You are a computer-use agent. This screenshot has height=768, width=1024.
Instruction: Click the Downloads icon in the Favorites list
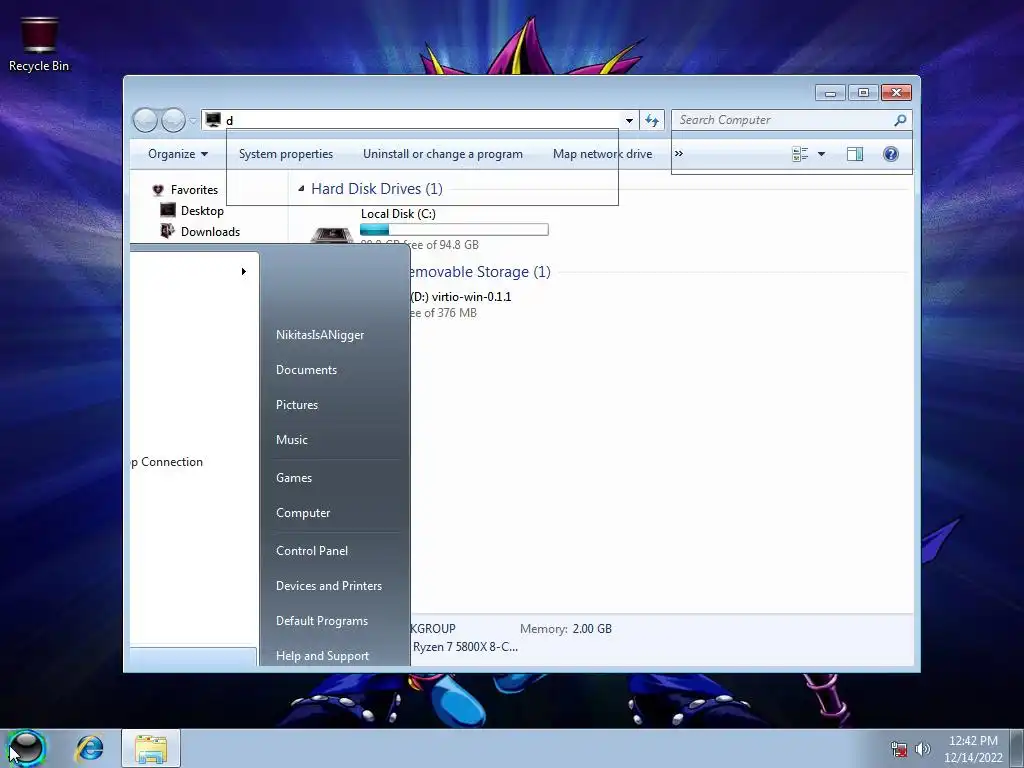pos(168,231)
